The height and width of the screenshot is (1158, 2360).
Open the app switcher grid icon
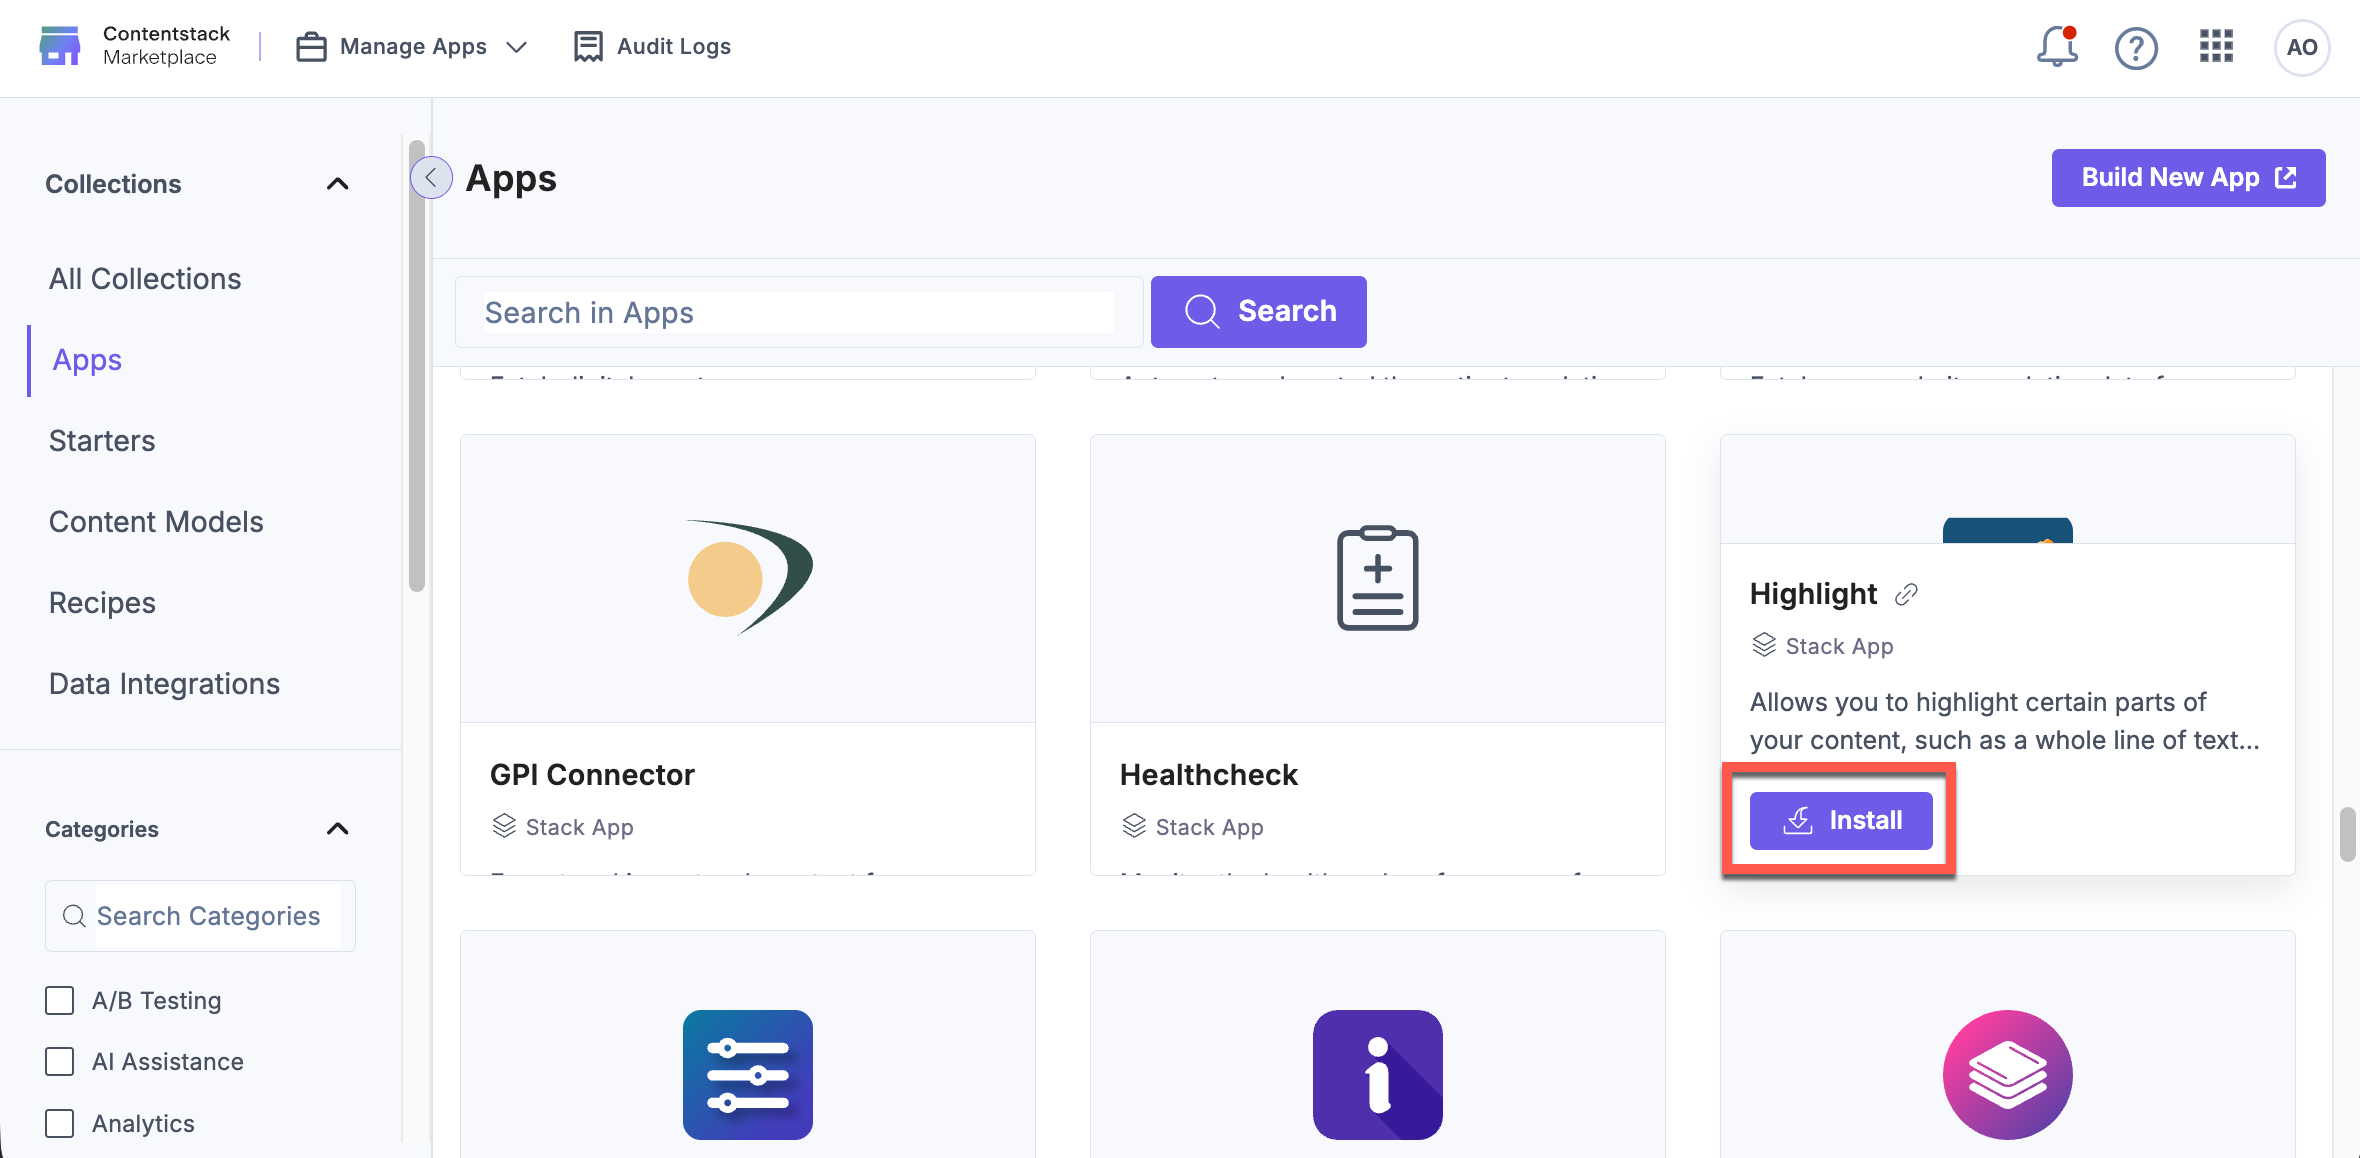[2216, 46]
